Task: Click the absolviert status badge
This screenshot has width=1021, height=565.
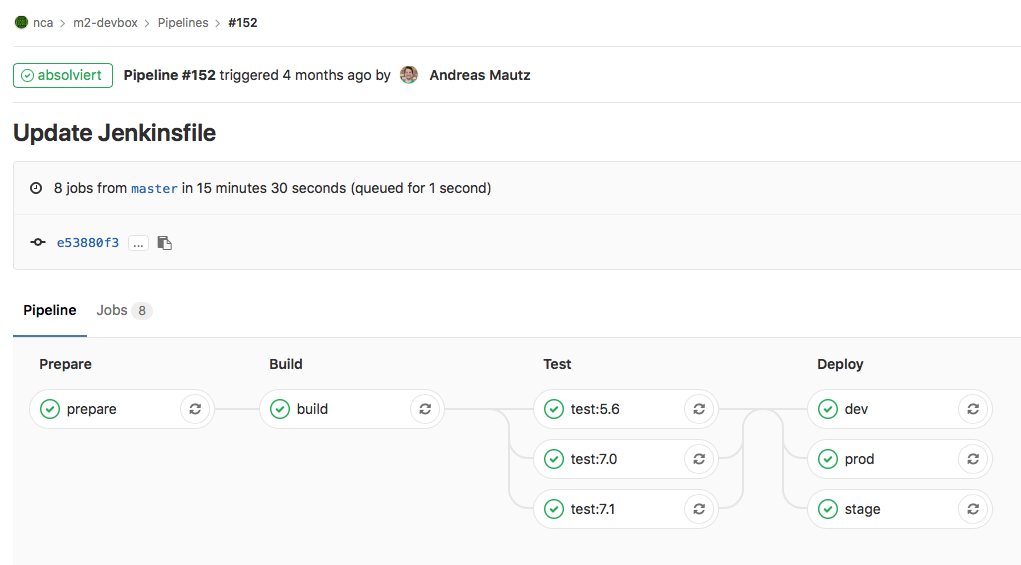Action: pos(62,75)
